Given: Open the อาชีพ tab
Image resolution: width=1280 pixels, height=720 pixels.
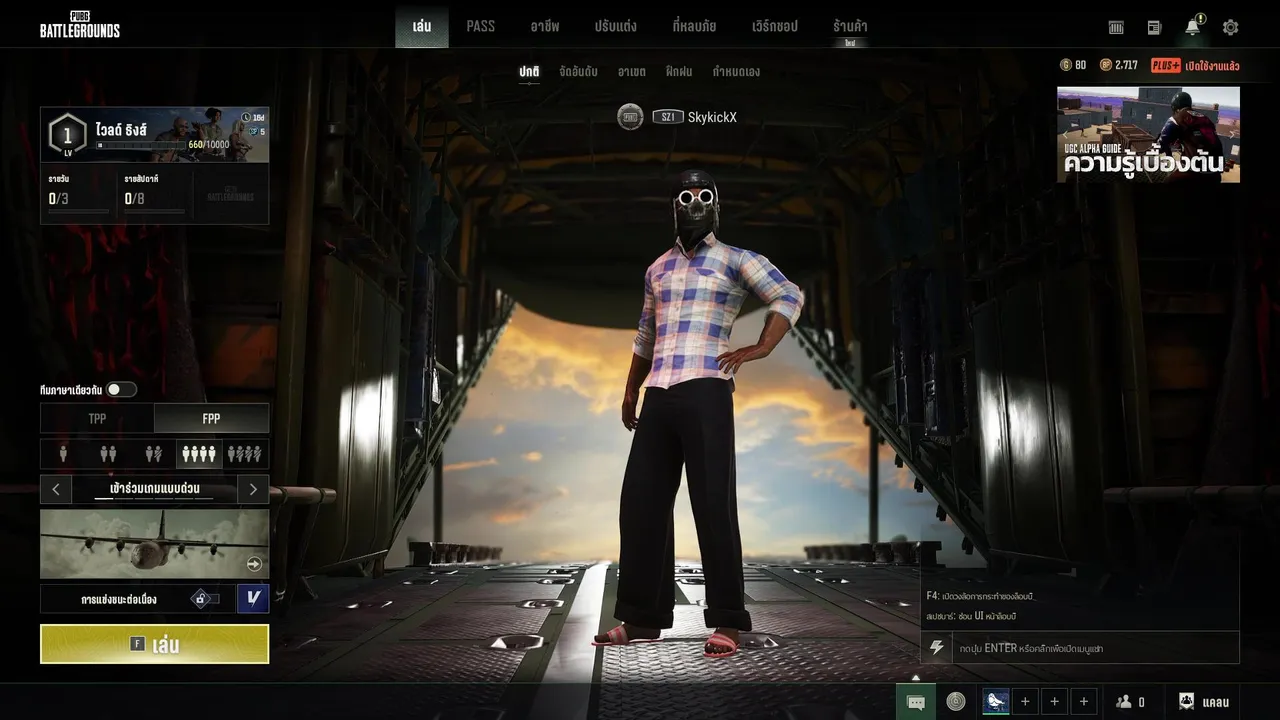Looking at the screenshot, I should pos(545,26).
